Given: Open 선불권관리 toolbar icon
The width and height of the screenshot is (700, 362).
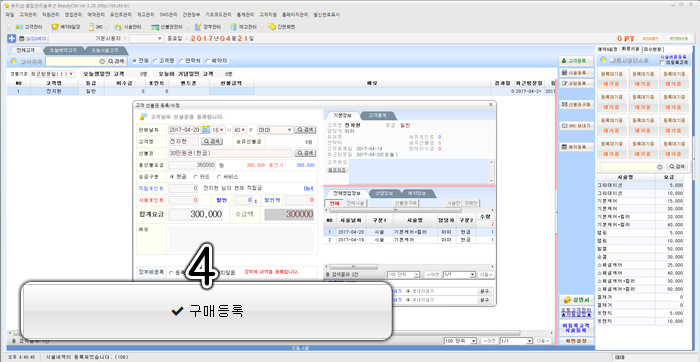Looking at the screenshot, I should pos(167,27).
